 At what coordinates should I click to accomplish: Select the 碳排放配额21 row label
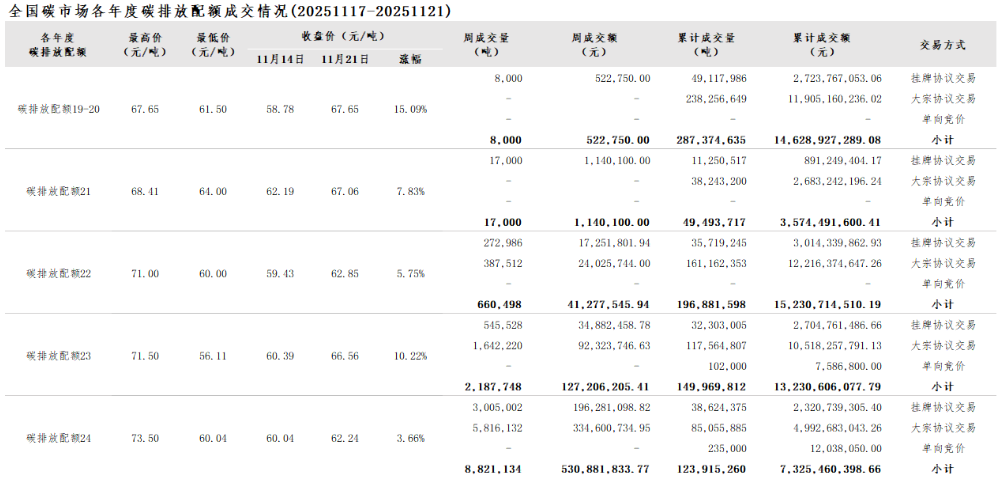(59, 191)
